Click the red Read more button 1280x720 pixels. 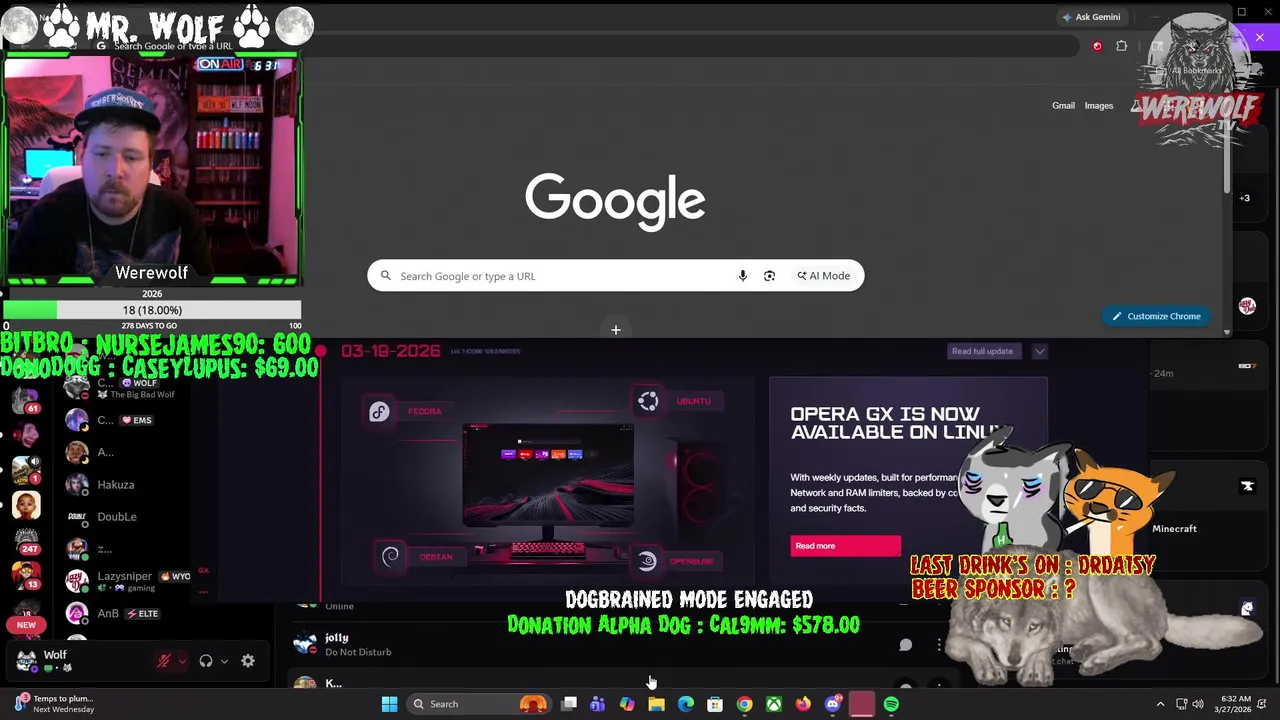[x=846, y=546]
